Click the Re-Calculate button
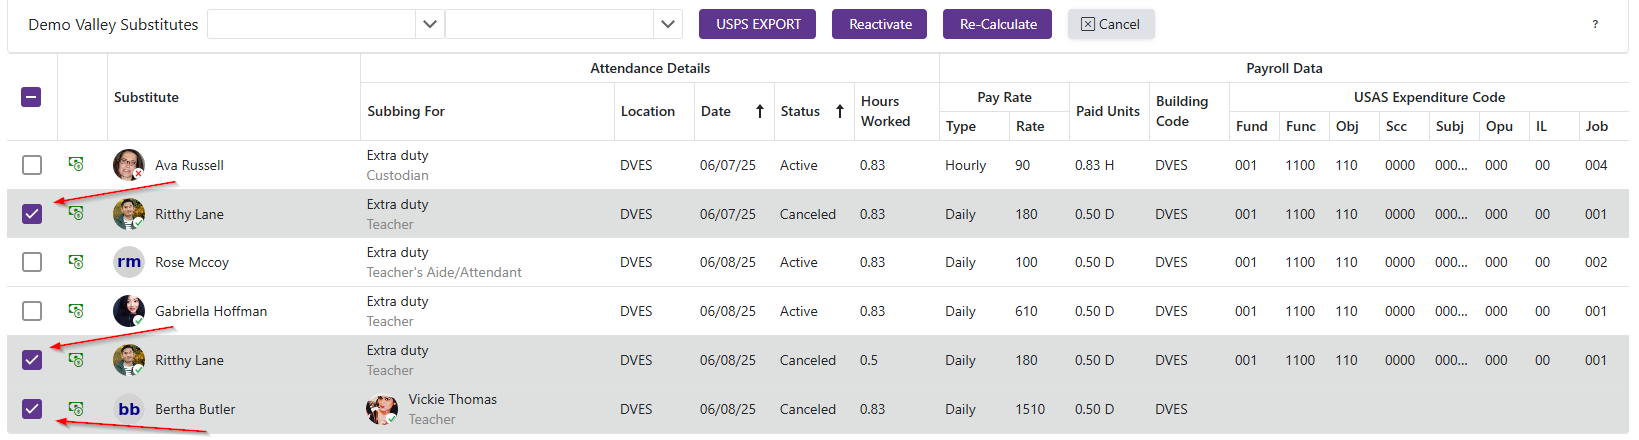Screen dimensions: 1639x440 click(x=997, y=24)
